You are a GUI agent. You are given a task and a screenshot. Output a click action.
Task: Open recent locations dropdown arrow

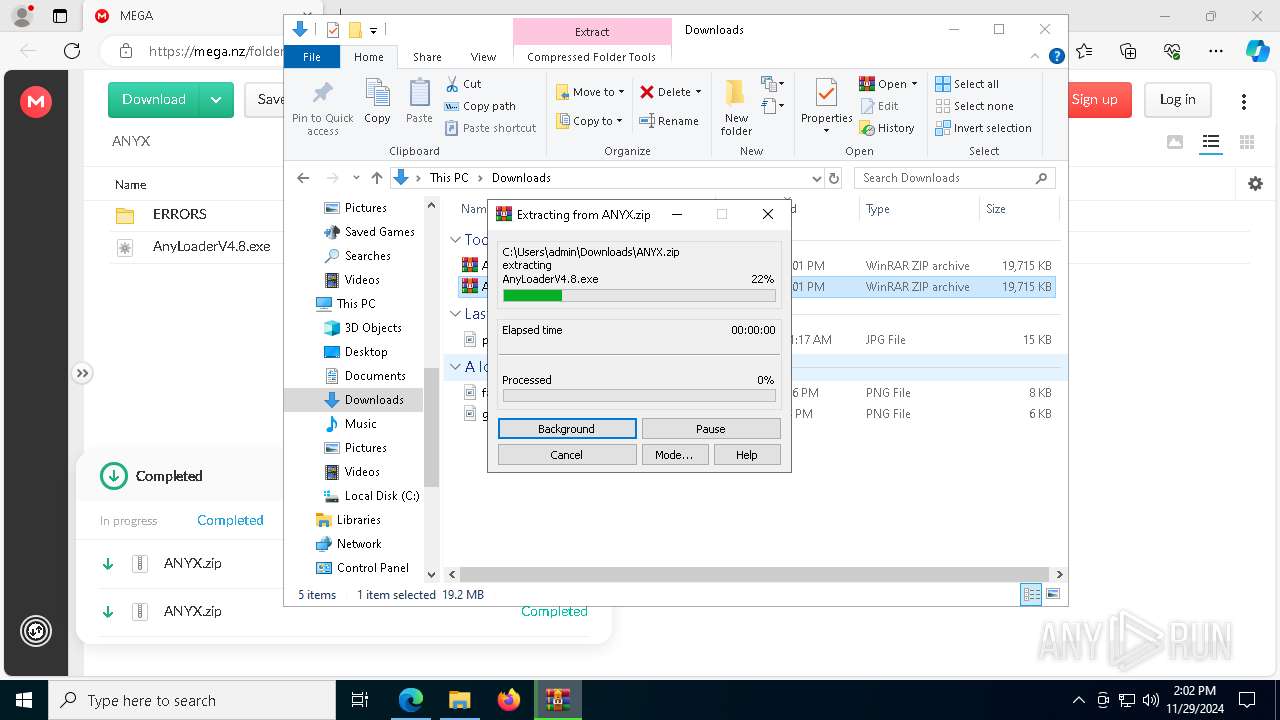(x=356, y=178)
